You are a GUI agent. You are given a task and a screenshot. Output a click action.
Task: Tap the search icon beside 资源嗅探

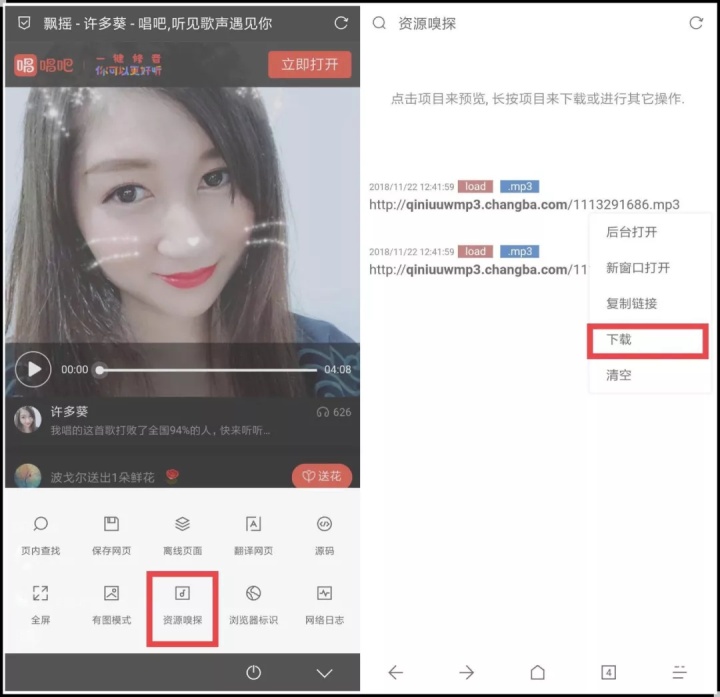click(x=379, y=22)
